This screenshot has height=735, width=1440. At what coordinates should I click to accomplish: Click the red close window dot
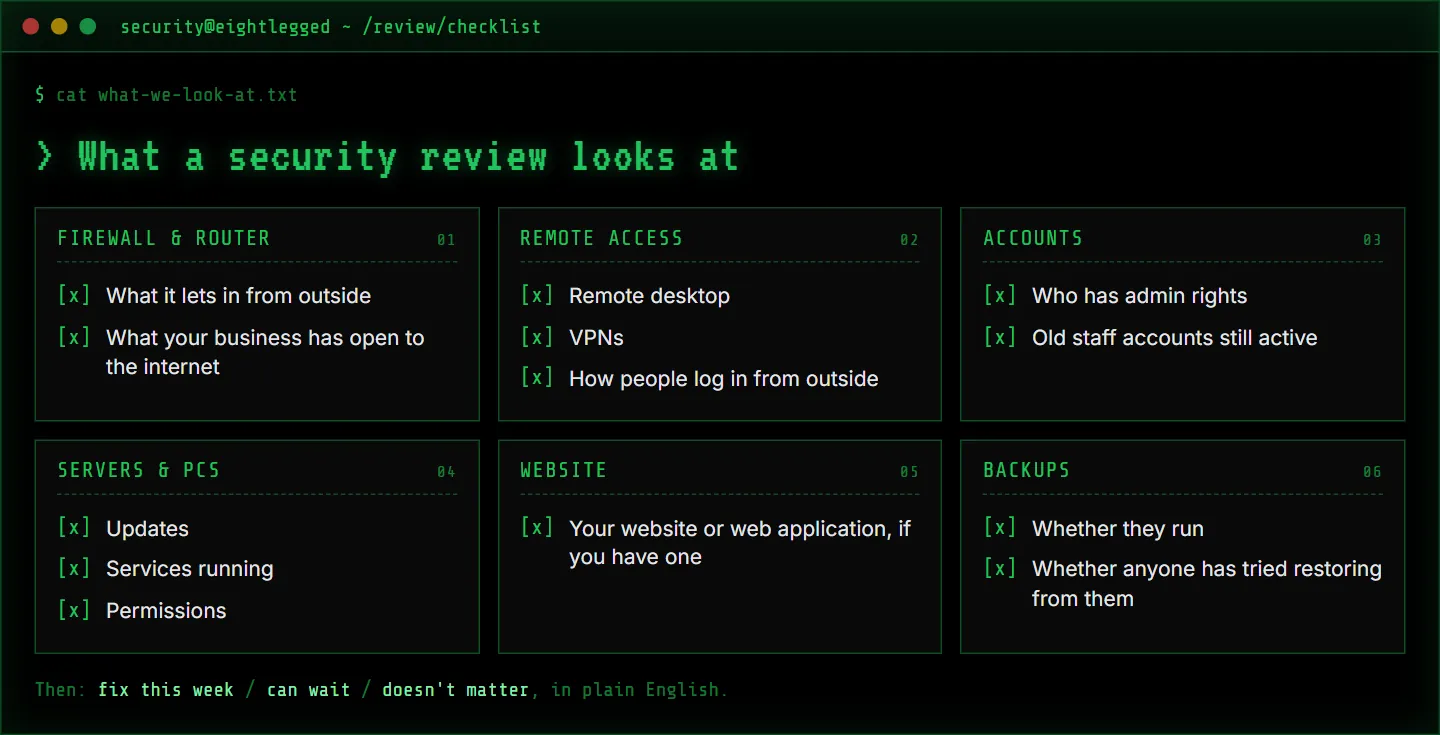[30, 27]
